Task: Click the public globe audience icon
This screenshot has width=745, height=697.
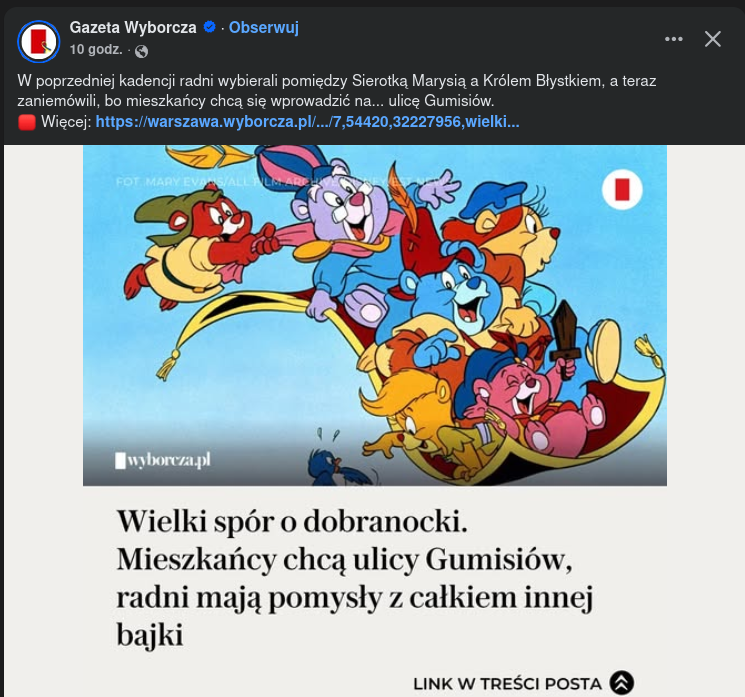Action: (x=141, y=51)
